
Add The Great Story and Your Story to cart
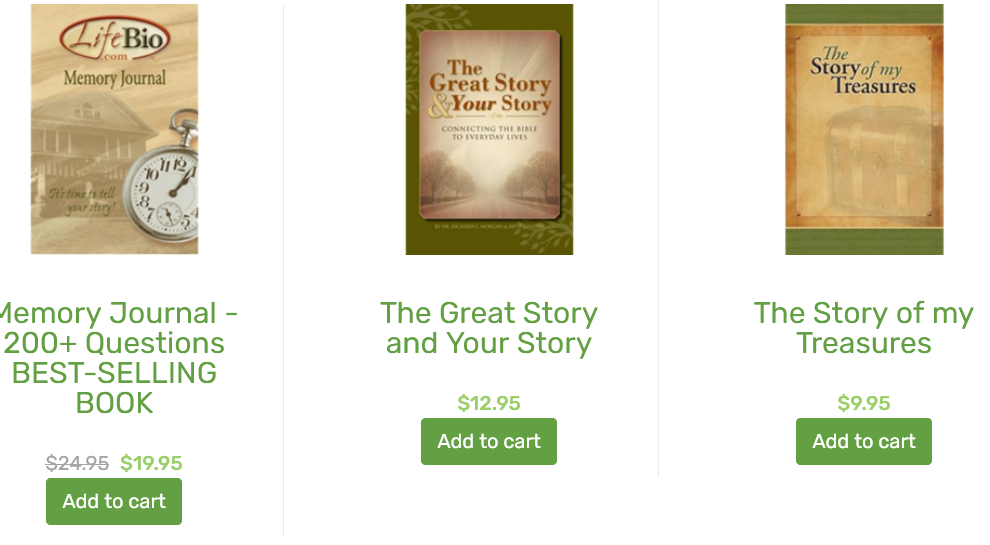click(489, 441)
